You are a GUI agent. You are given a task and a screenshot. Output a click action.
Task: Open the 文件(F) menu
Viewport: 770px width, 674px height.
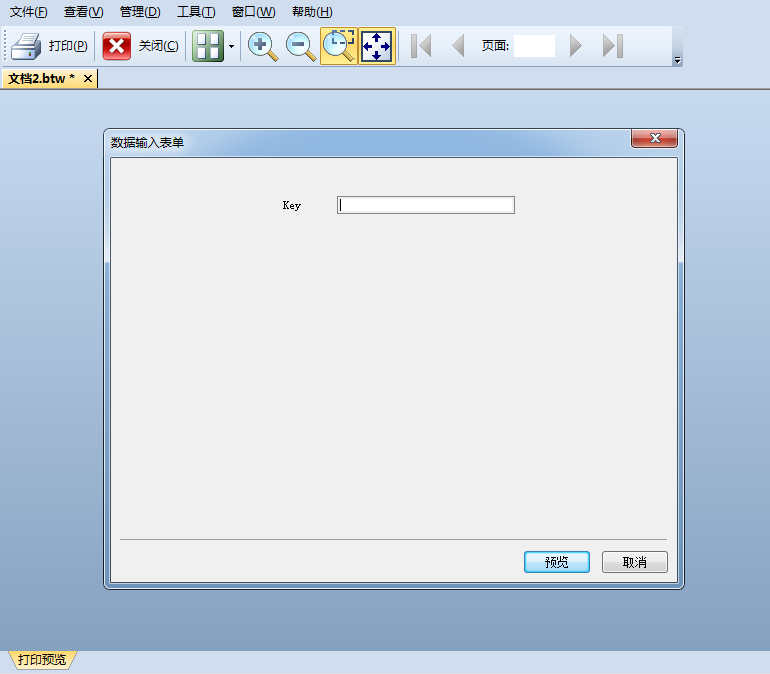28,12
